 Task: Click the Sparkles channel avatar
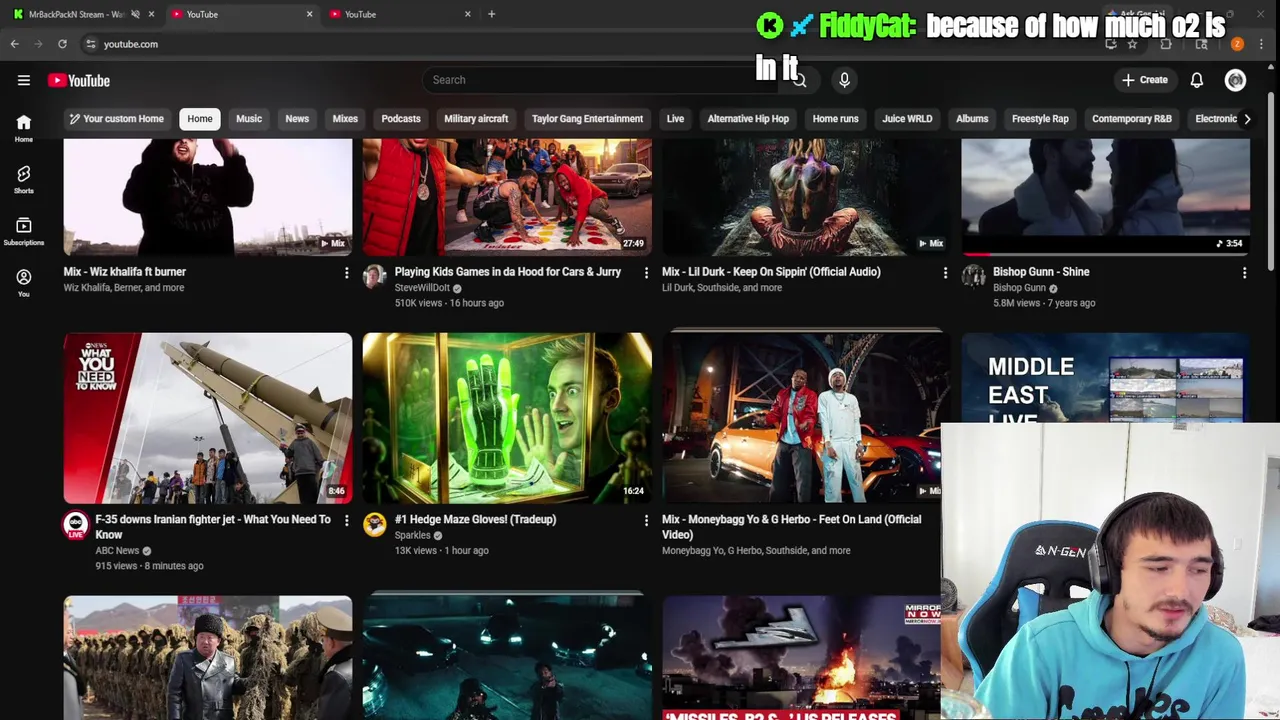375,525
